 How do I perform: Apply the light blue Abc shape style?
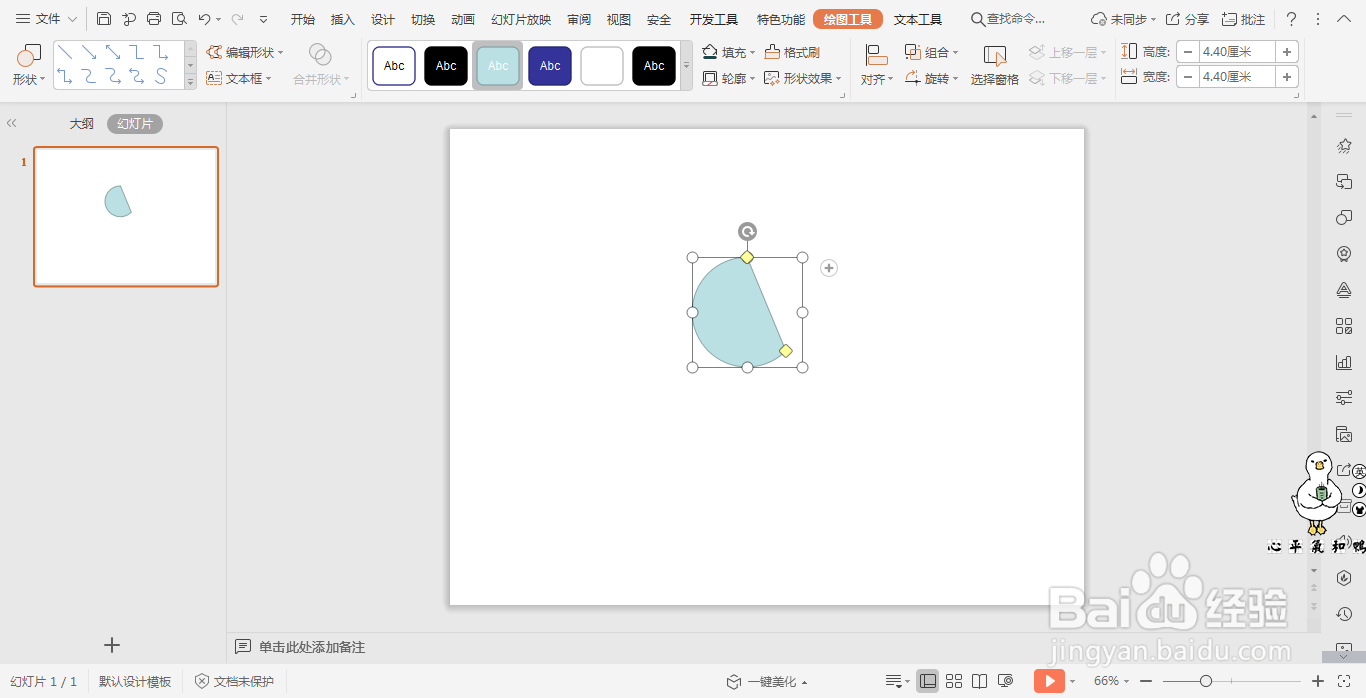498,66
